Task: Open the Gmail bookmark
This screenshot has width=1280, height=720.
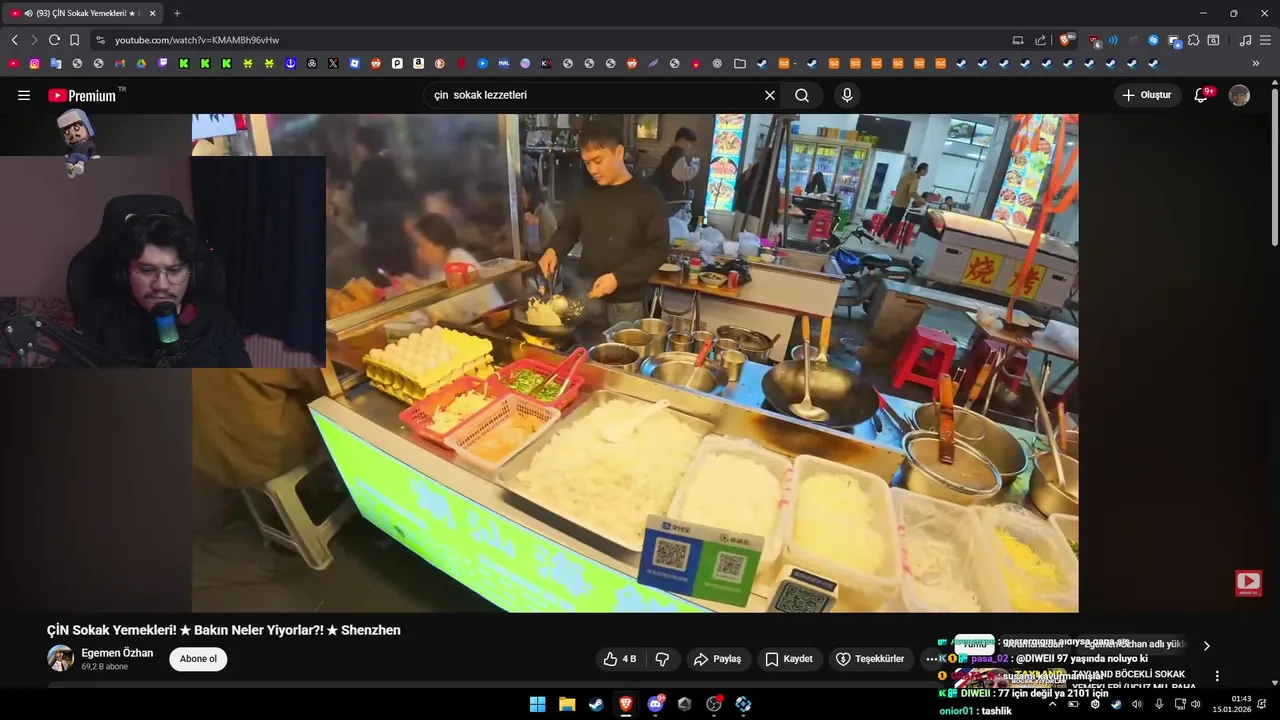Action: coord(119,63)
